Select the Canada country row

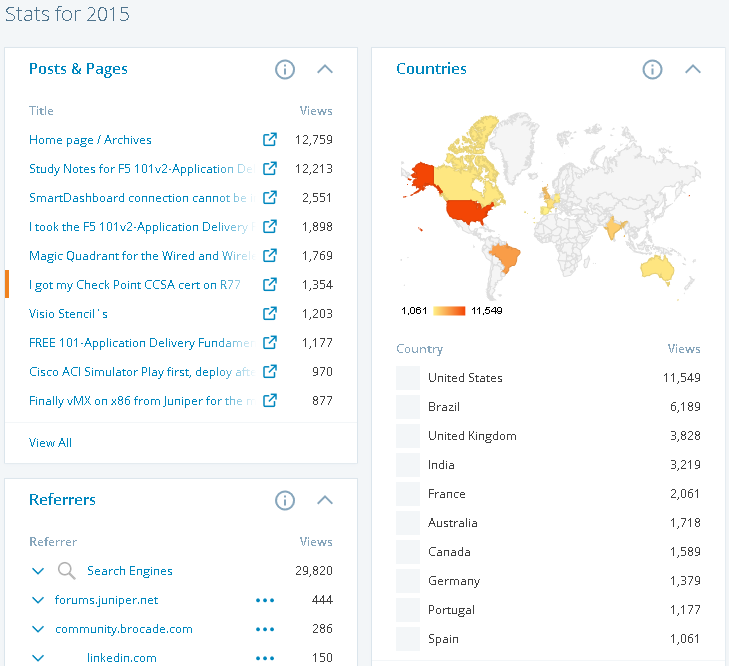pyautogui.click(x=548, y=552)
